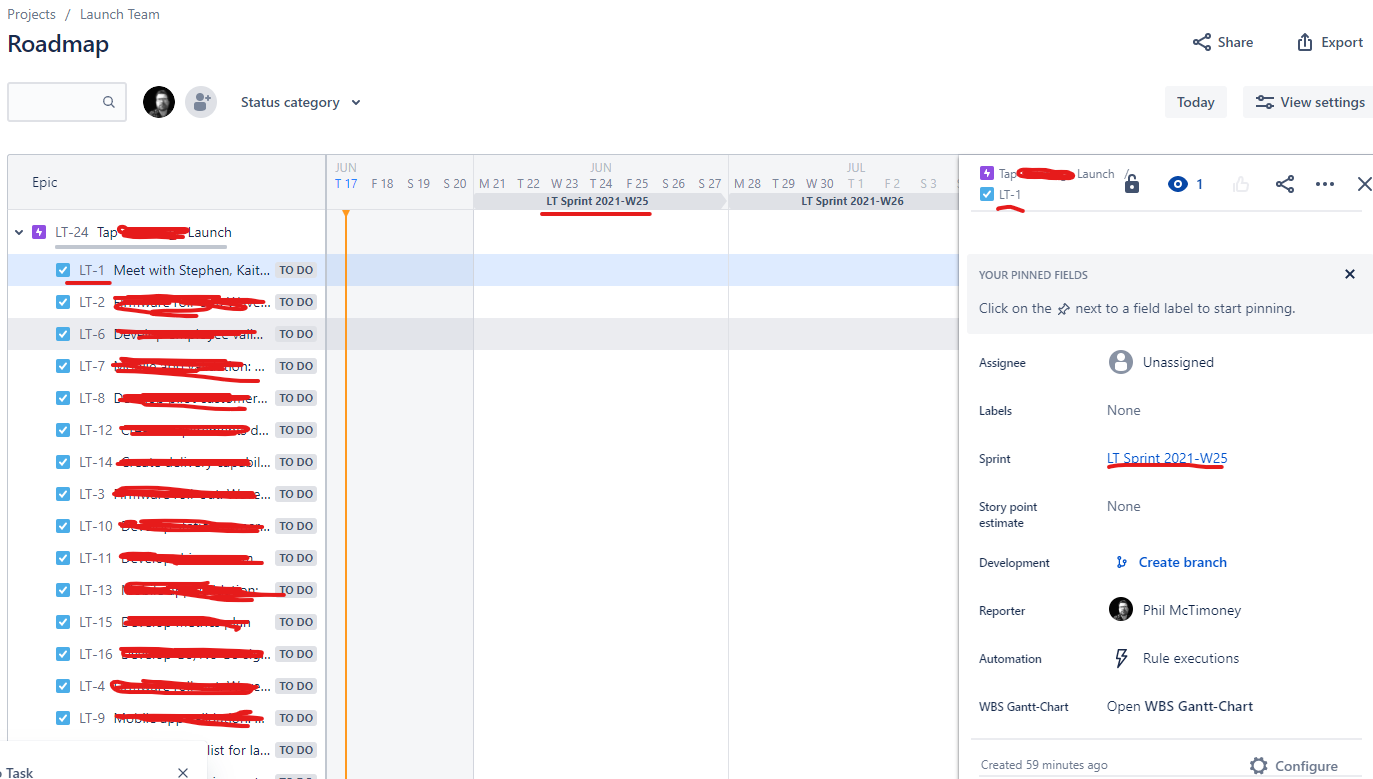Close the LT-1 issue detail panel

click(1364, 184)
